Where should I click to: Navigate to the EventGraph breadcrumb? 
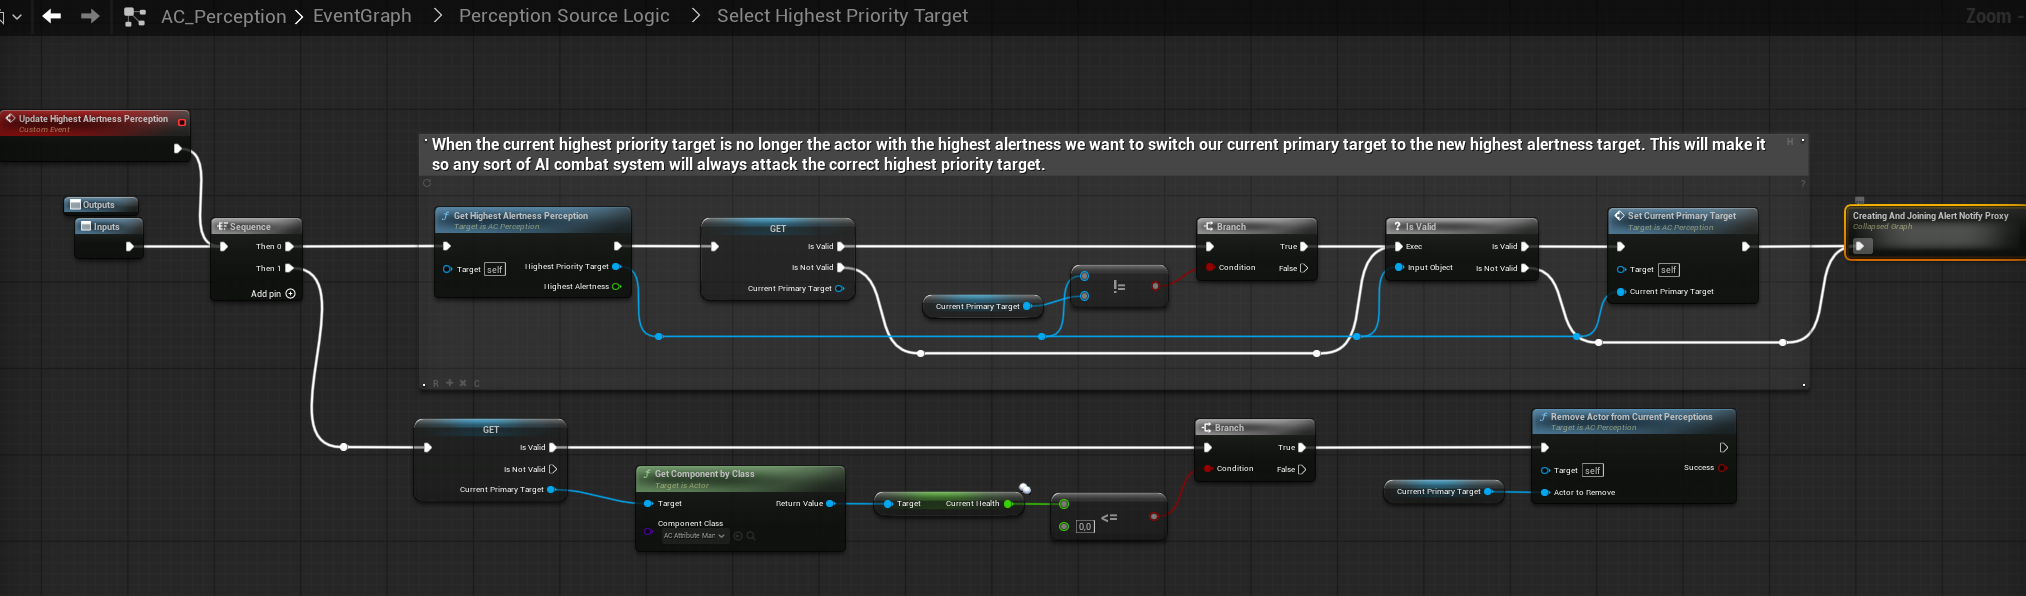362,16
